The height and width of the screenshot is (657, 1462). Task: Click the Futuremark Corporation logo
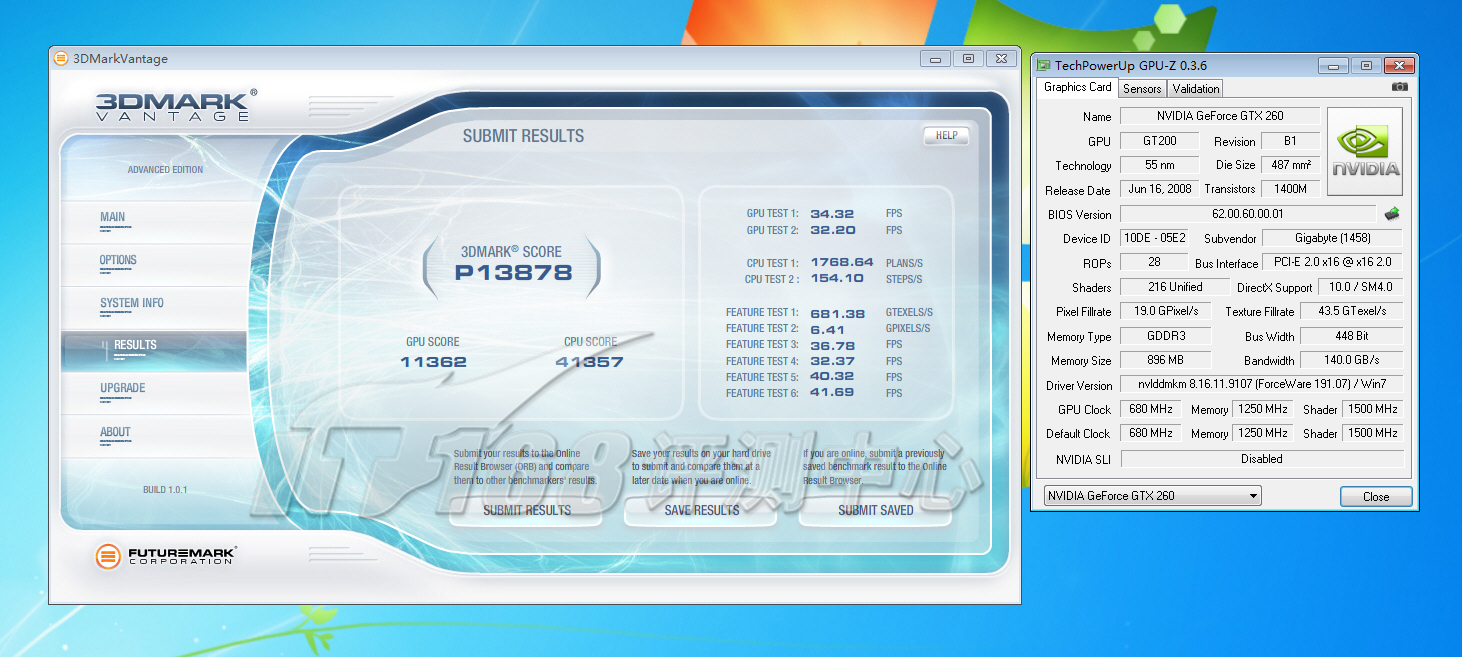coord(166,556)
